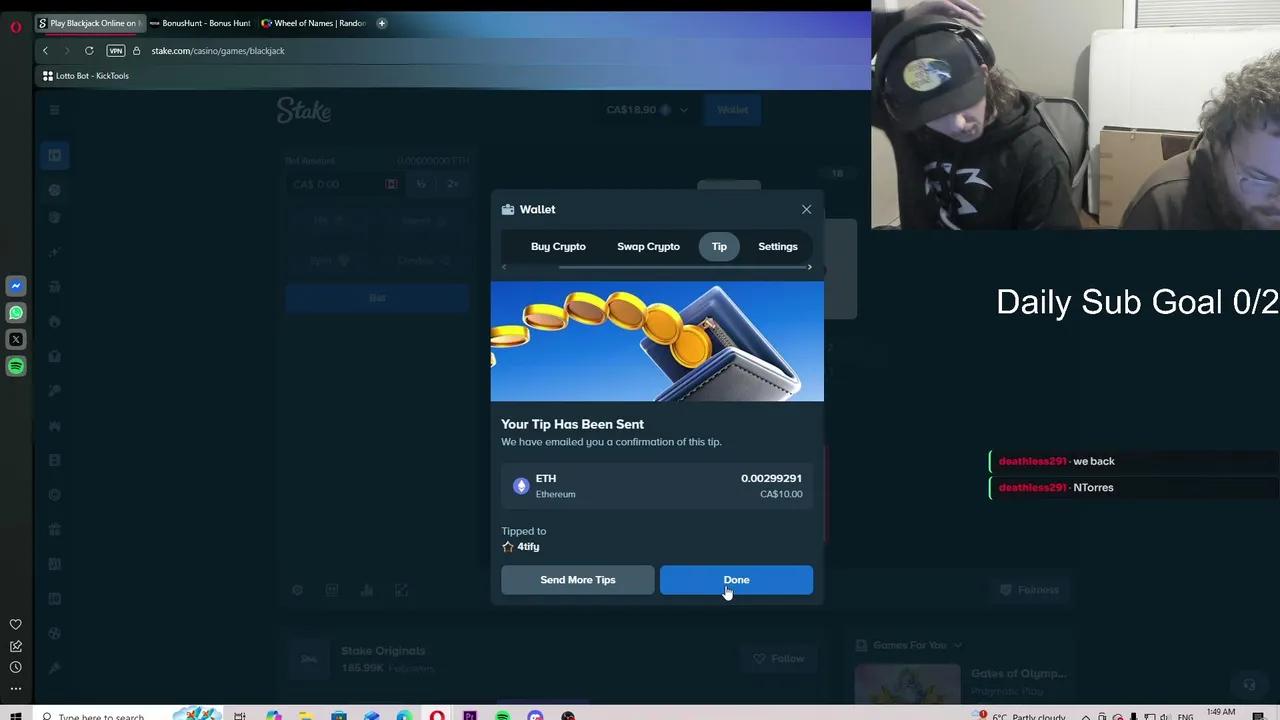Open the CA$18.90 balance dropdown
The image size is (1280, 720).
[x=647, y=110]
